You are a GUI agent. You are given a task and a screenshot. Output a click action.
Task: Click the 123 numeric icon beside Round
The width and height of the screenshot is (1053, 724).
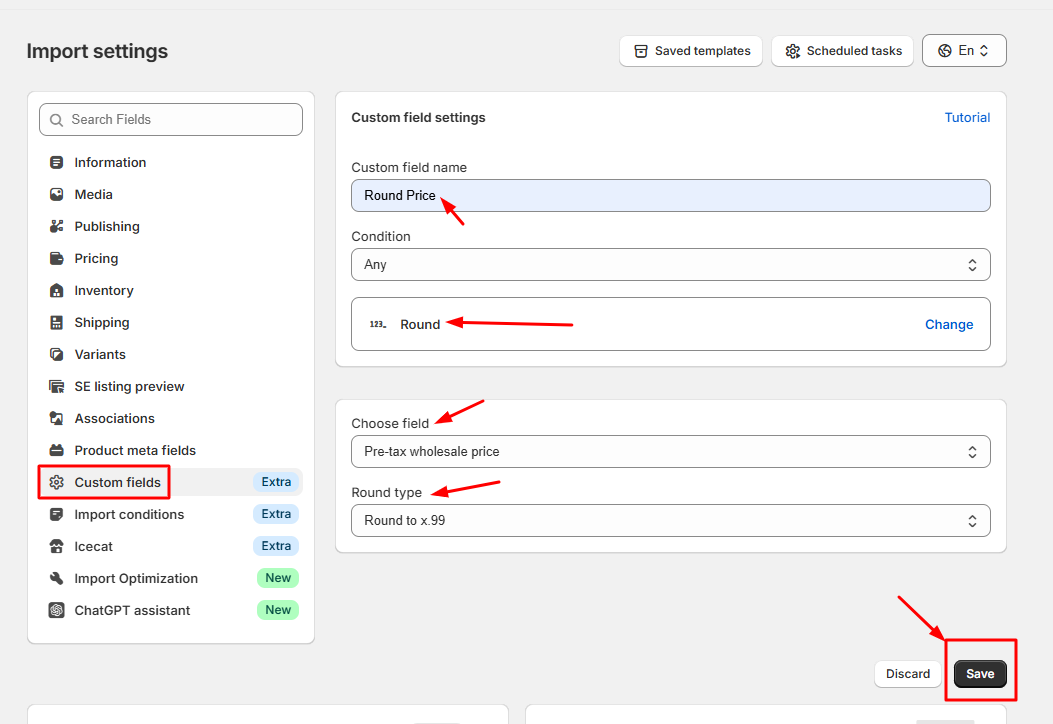coord(378,324)
